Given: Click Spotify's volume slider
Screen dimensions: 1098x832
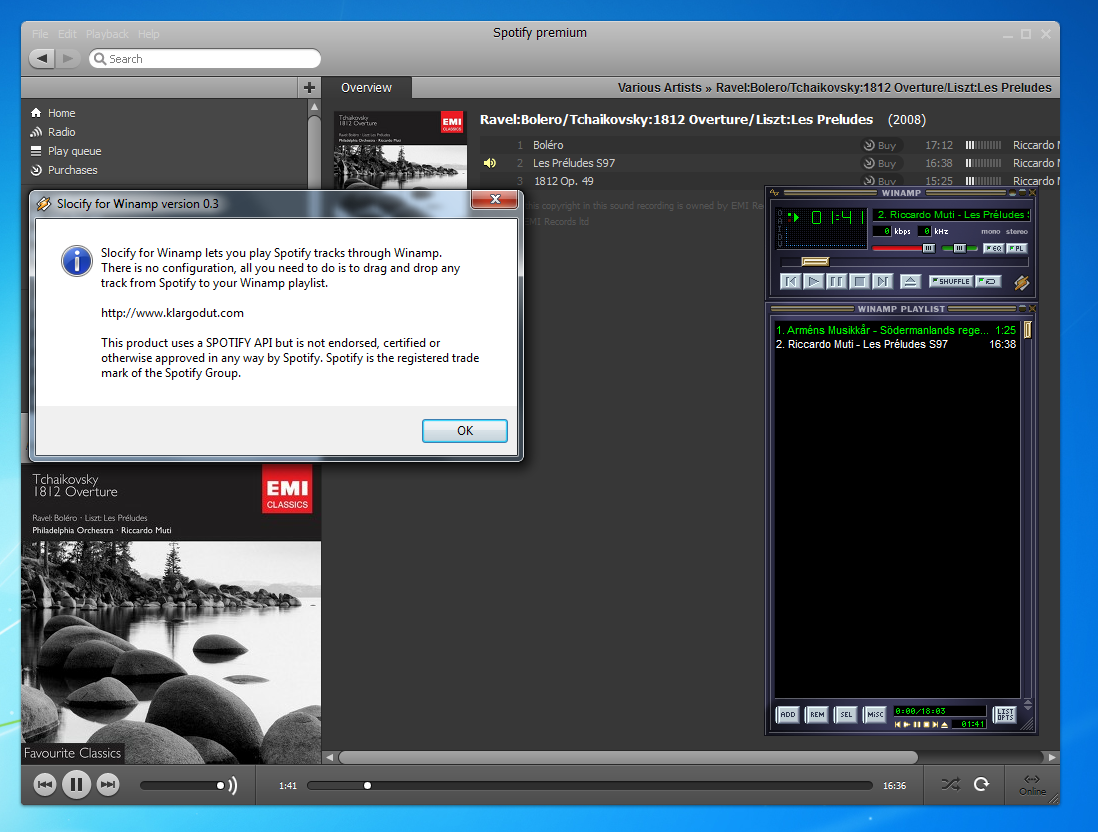Looking at the screenshot, I should click(x=182, y=785).
